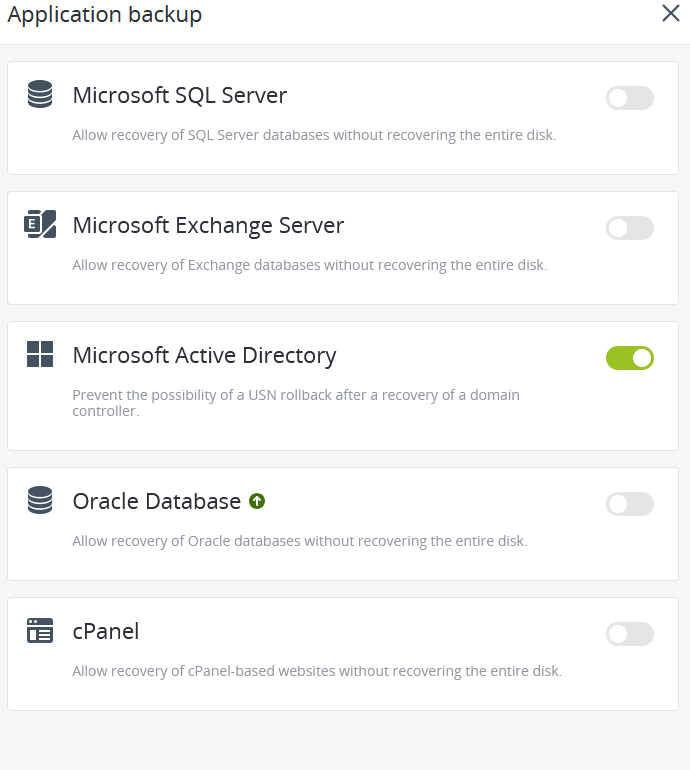Switch on Oracle Database backup

[630, 504]
